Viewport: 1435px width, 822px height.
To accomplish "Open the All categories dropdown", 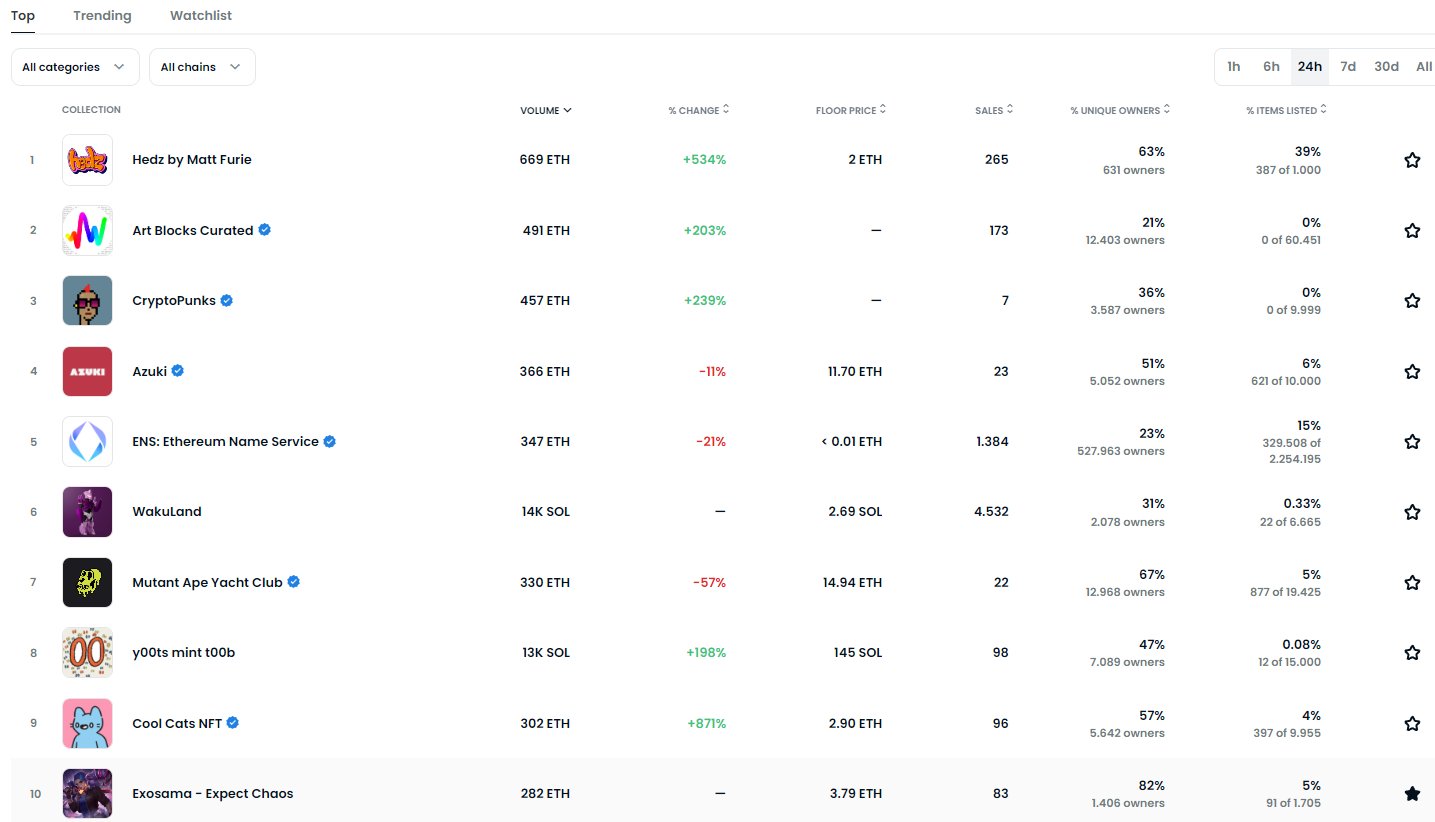I will [x=75, y=67].
